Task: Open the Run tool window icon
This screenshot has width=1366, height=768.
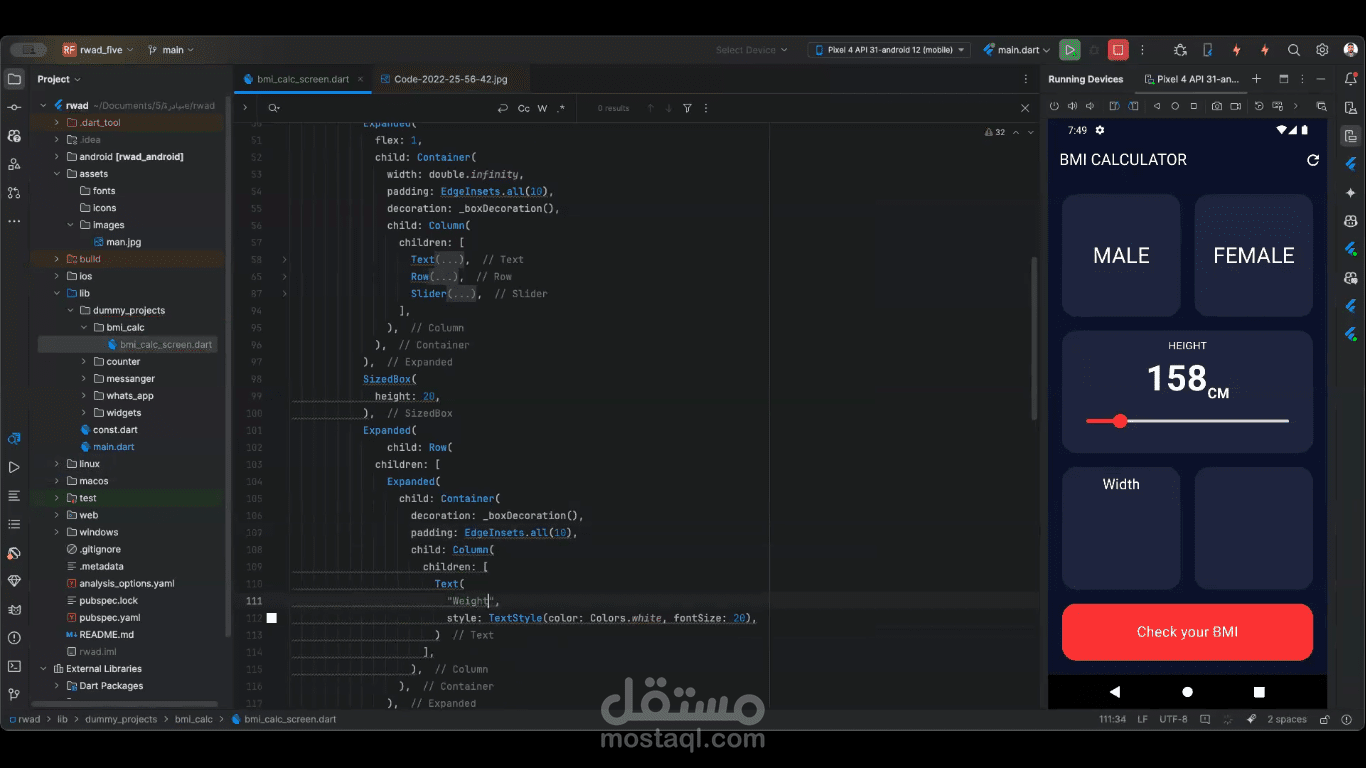Action: click(14, 467)
